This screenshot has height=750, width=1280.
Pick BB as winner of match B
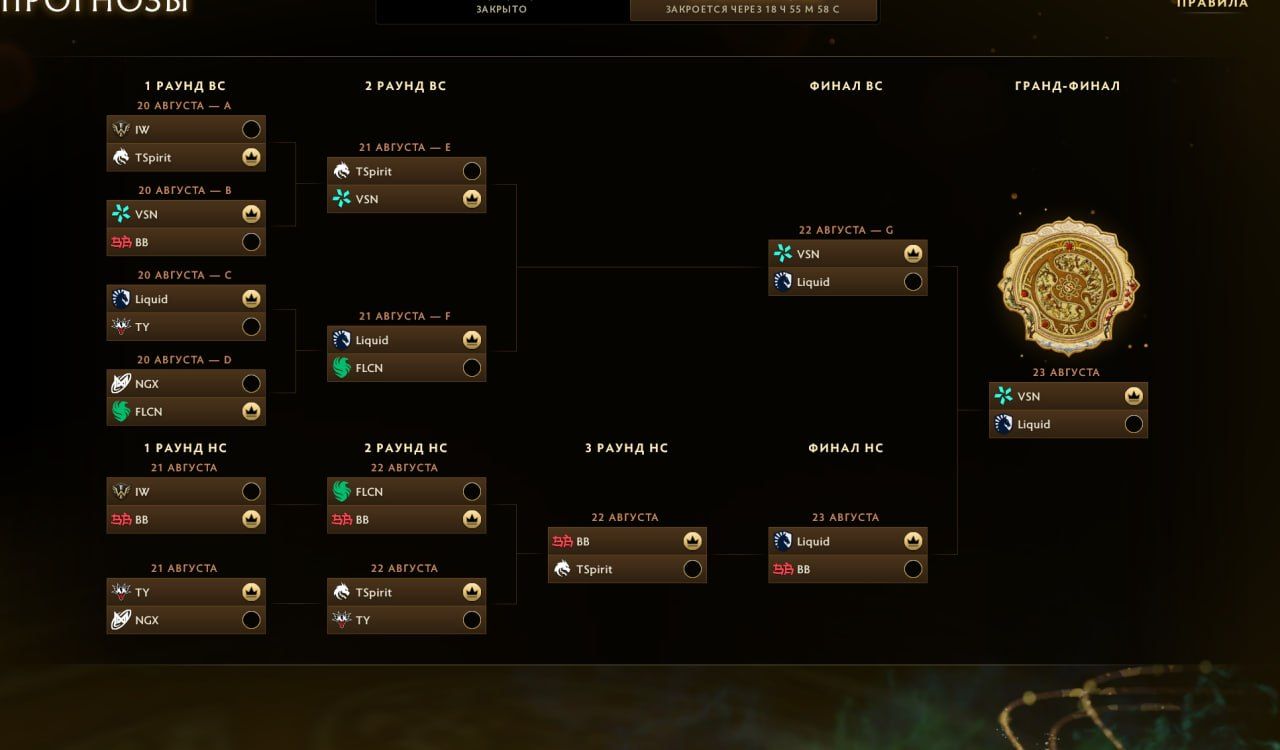pos(251,242)
